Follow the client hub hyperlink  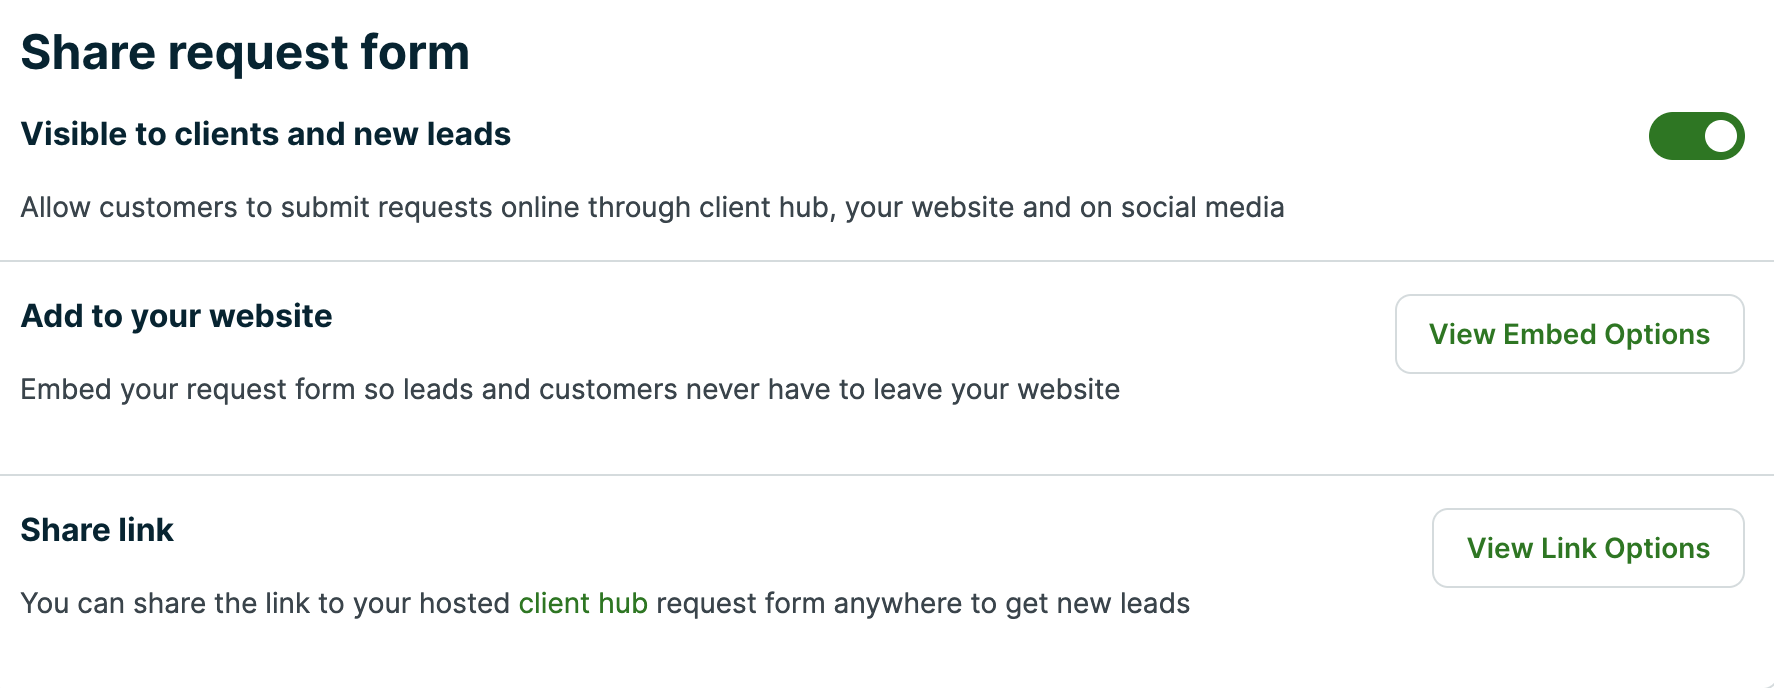pos(583,603)
